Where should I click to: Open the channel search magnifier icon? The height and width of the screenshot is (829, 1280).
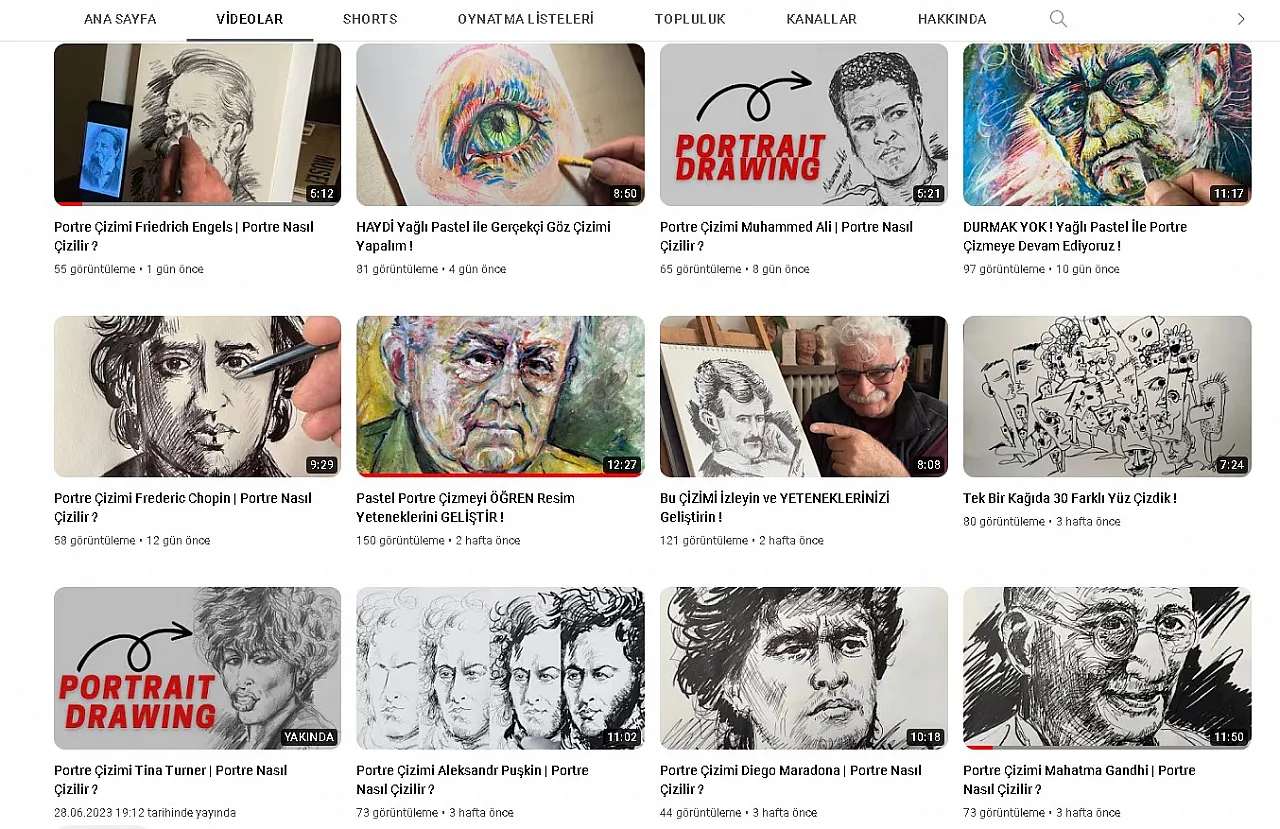(1058, 19)
